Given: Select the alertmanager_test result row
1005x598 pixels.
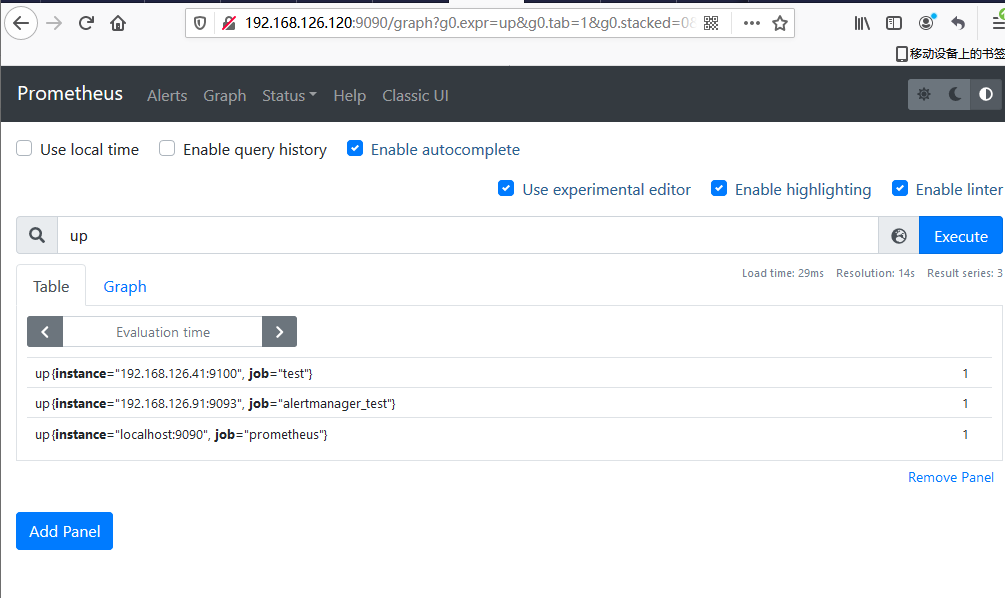Looking at the screenshot, I should click(509, 403).
